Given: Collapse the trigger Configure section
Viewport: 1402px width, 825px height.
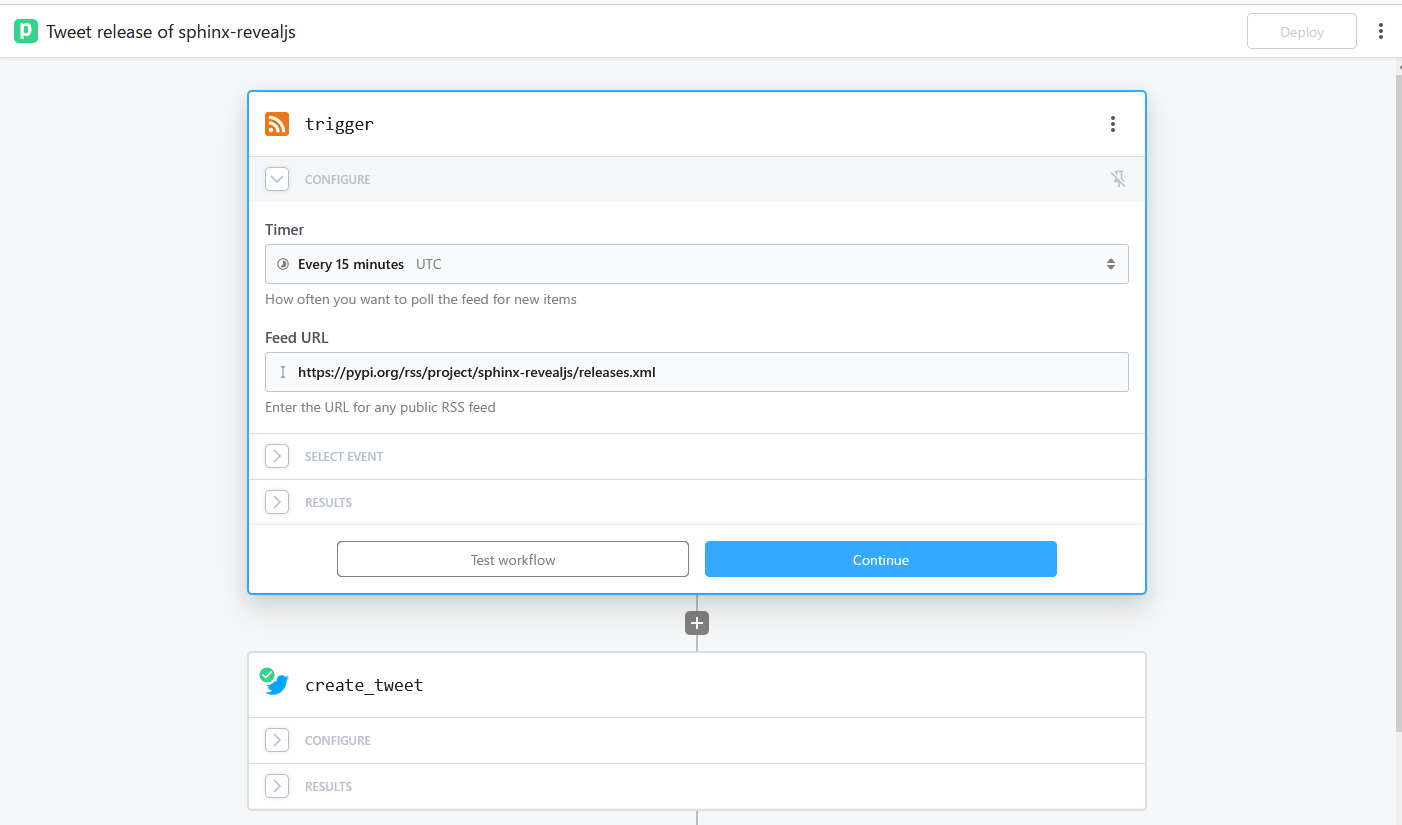Looking at the screenshot, I should click(277, 179).
